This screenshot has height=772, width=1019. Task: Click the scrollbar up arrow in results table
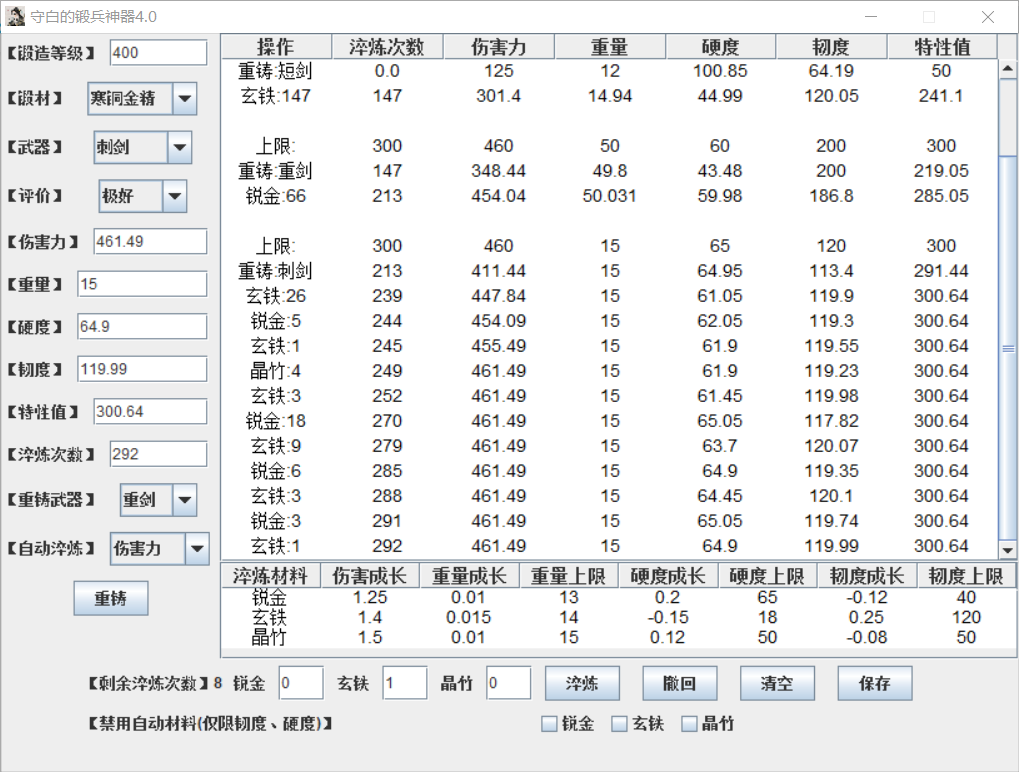coord(1007,69)
